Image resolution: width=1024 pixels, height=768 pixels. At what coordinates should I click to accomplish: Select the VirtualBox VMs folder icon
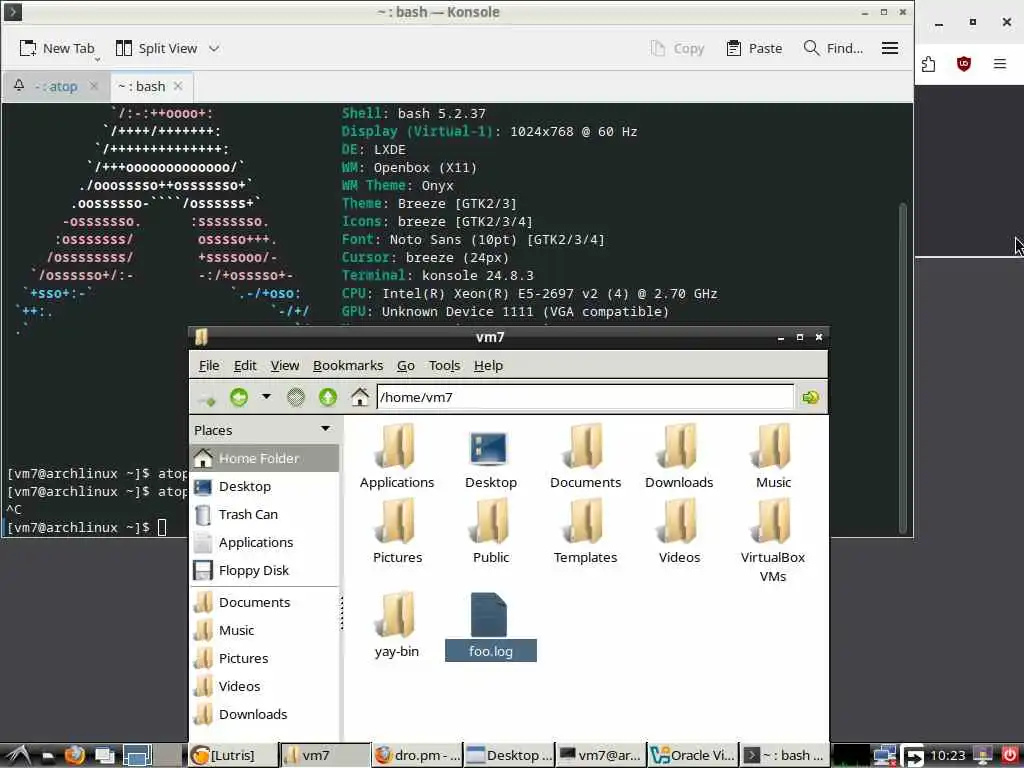click(x=773, y=522)
